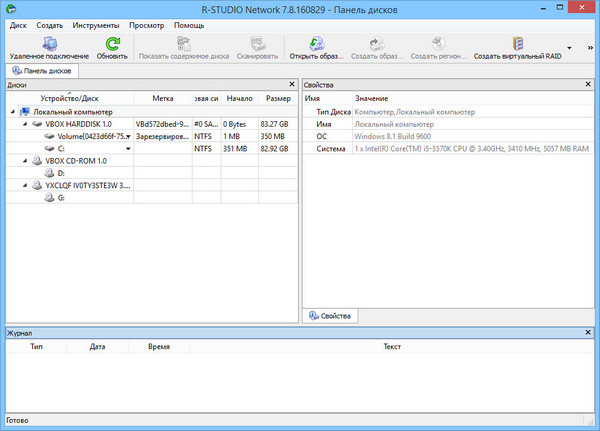Click the green Refresh (Обновить) icon

point(112,46)
